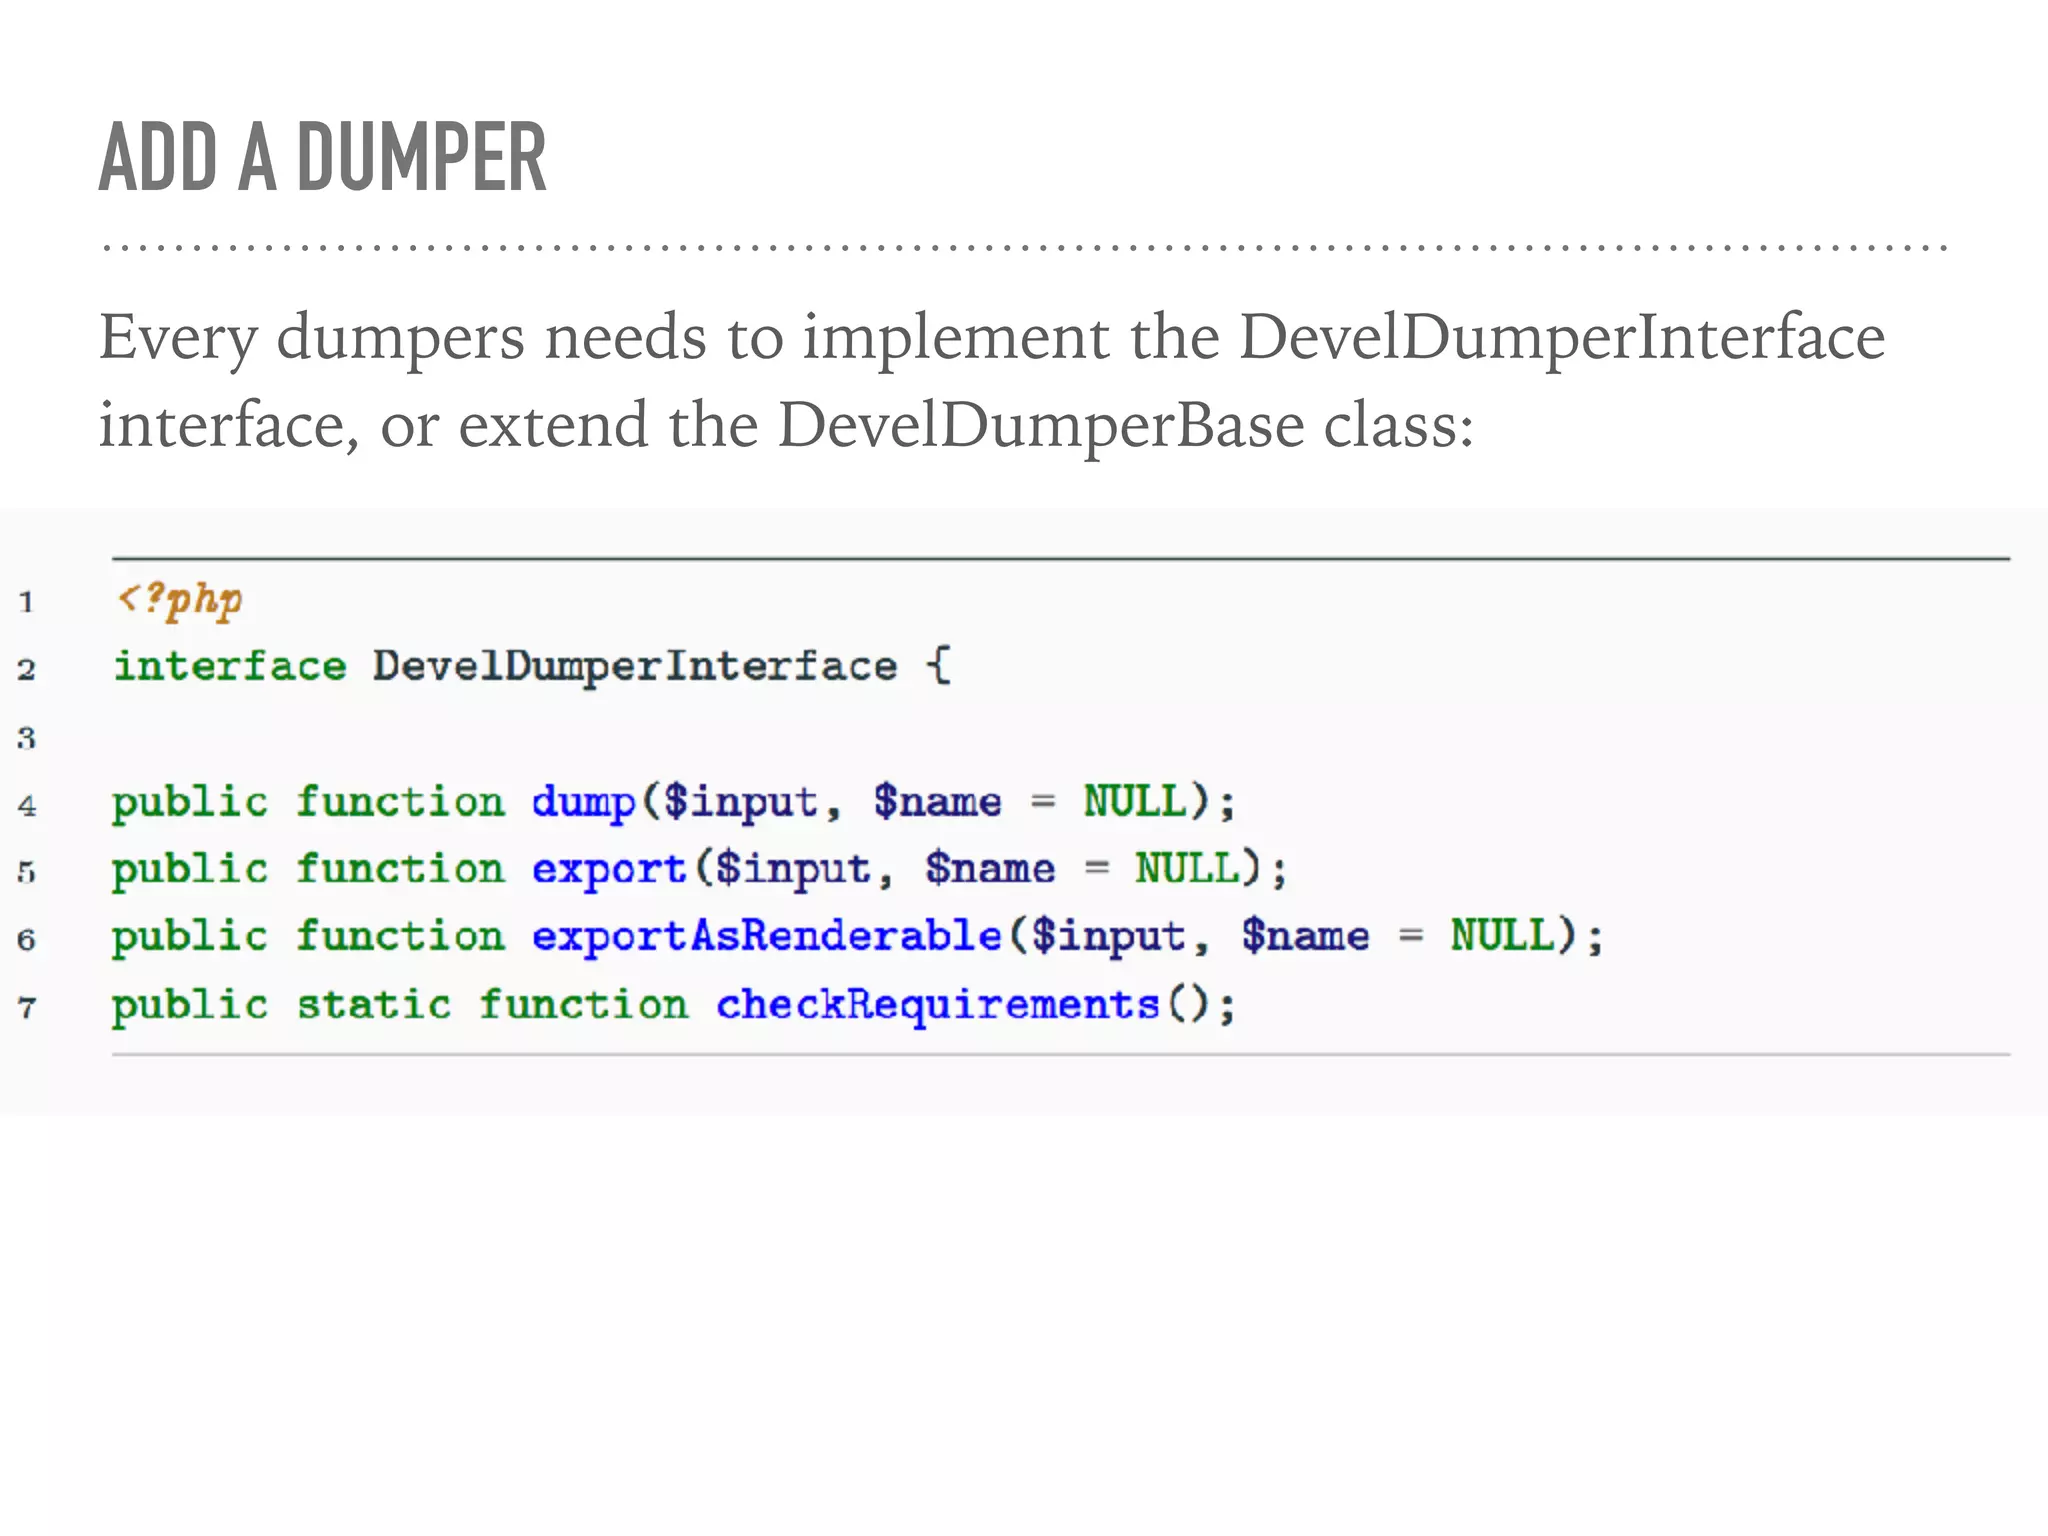Click the 'export' function name on line 5

click(x=609, y=870)
